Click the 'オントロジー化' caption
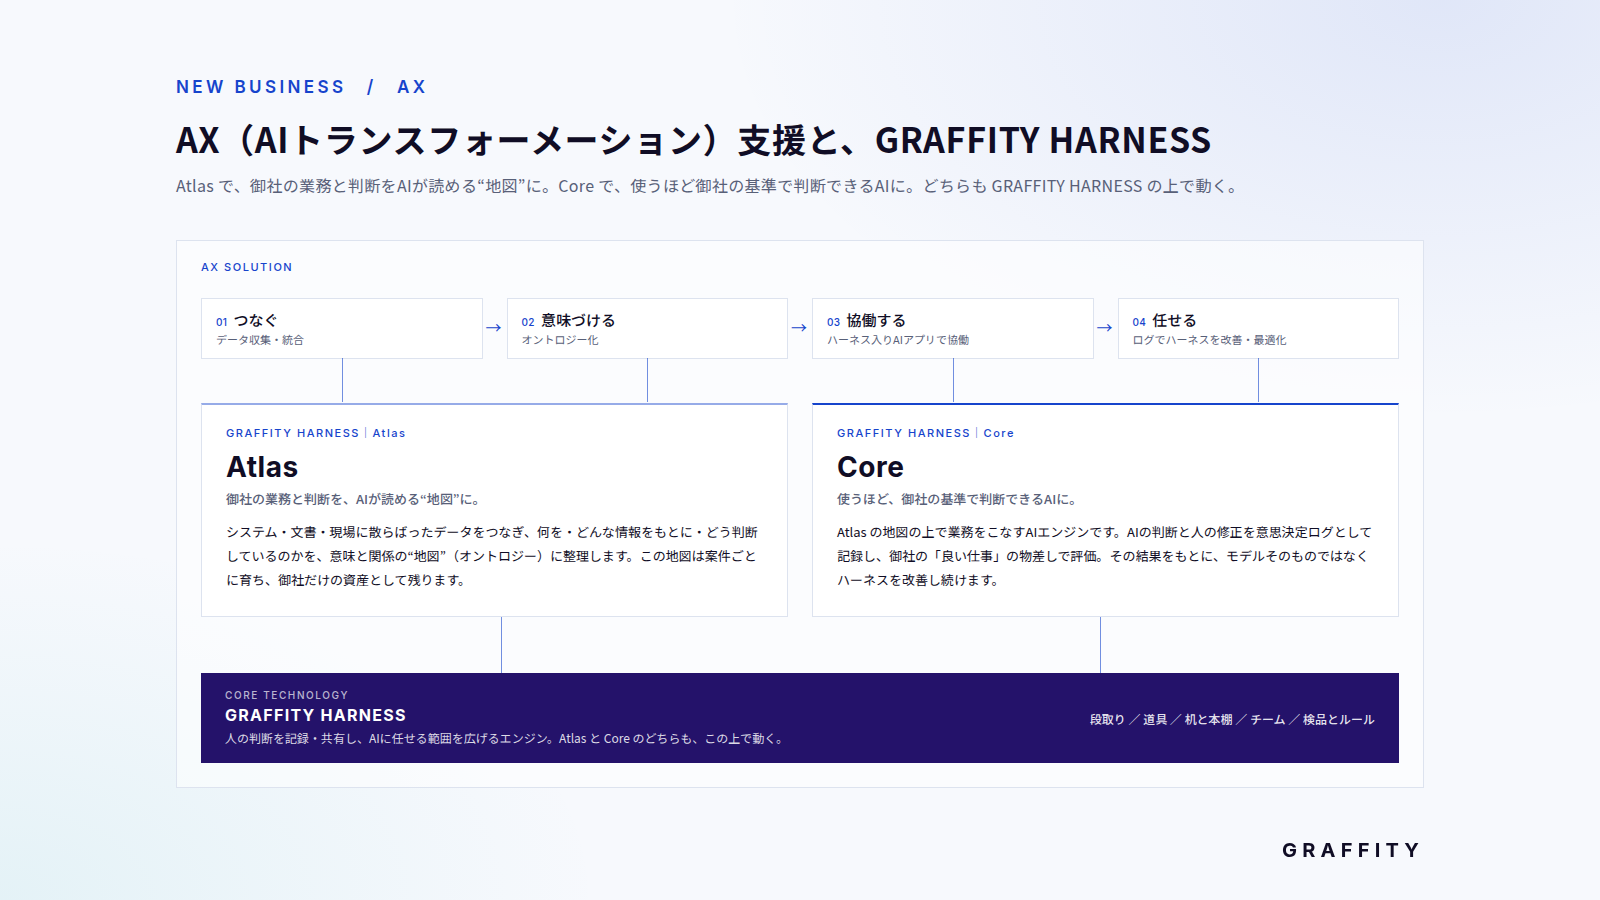Image resolution: width=1600 pixels, height=900 pixels. click(560, 340)
